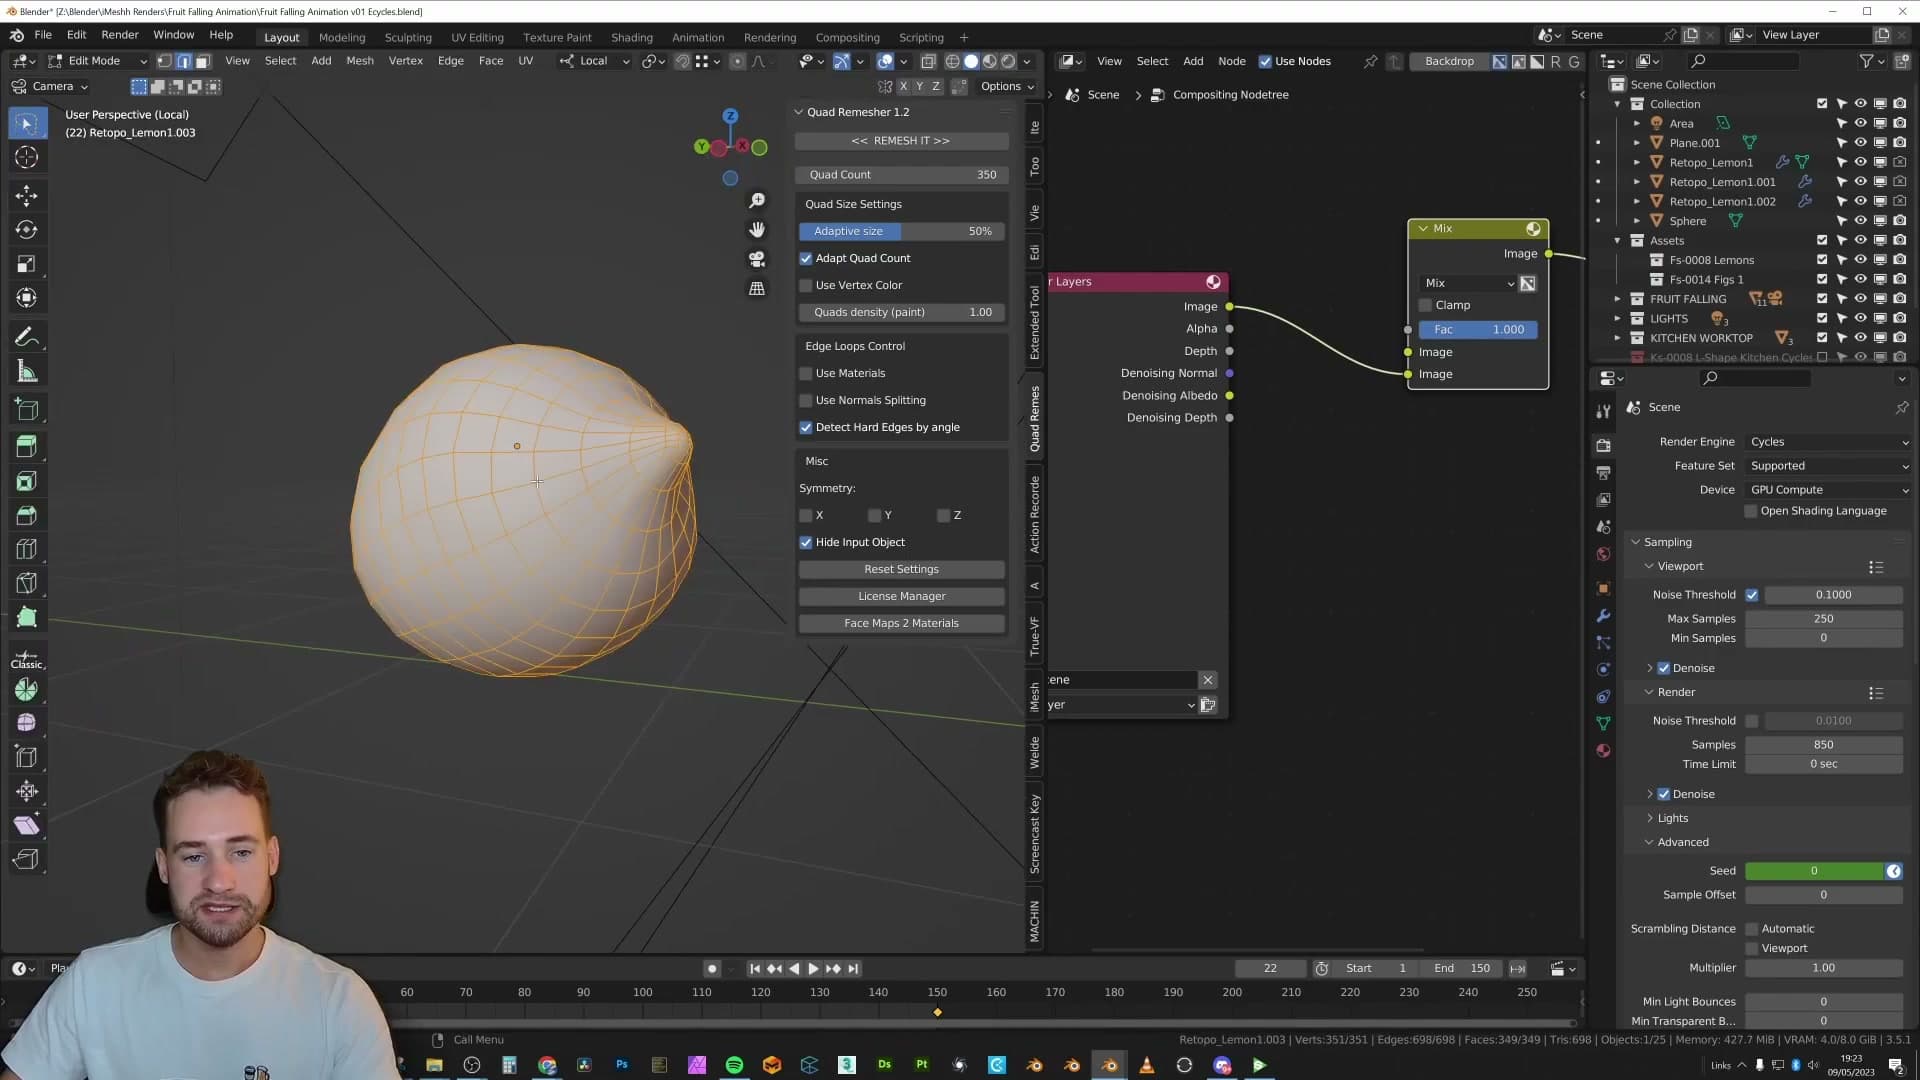Open the Mesh menu in viewport header
Image resolution: width=1920 pixels, height=1080 pixels.
click(x=360, y=61)
